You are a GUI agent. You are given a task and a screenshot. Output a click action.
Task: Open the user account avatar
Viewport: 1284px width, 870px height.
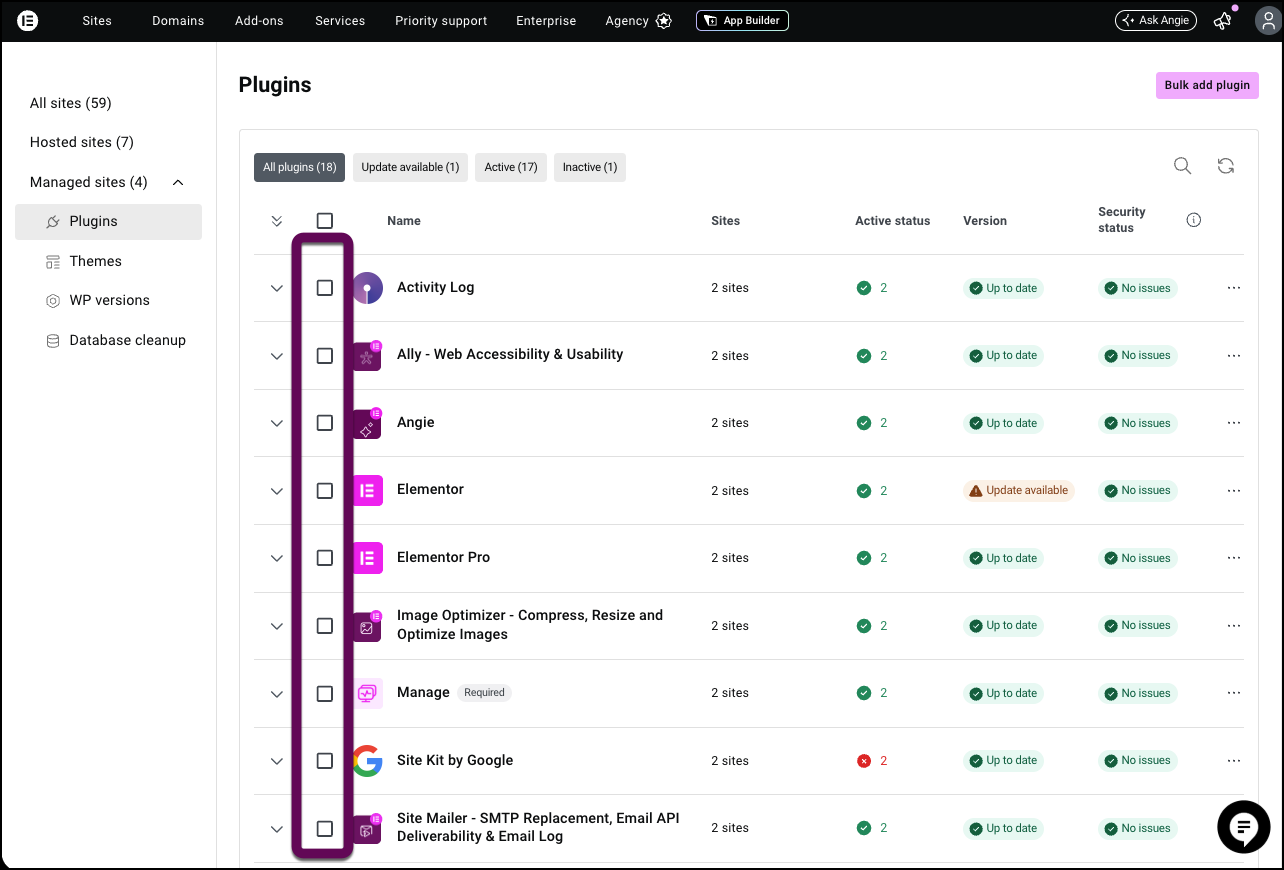click(1267, 20)
